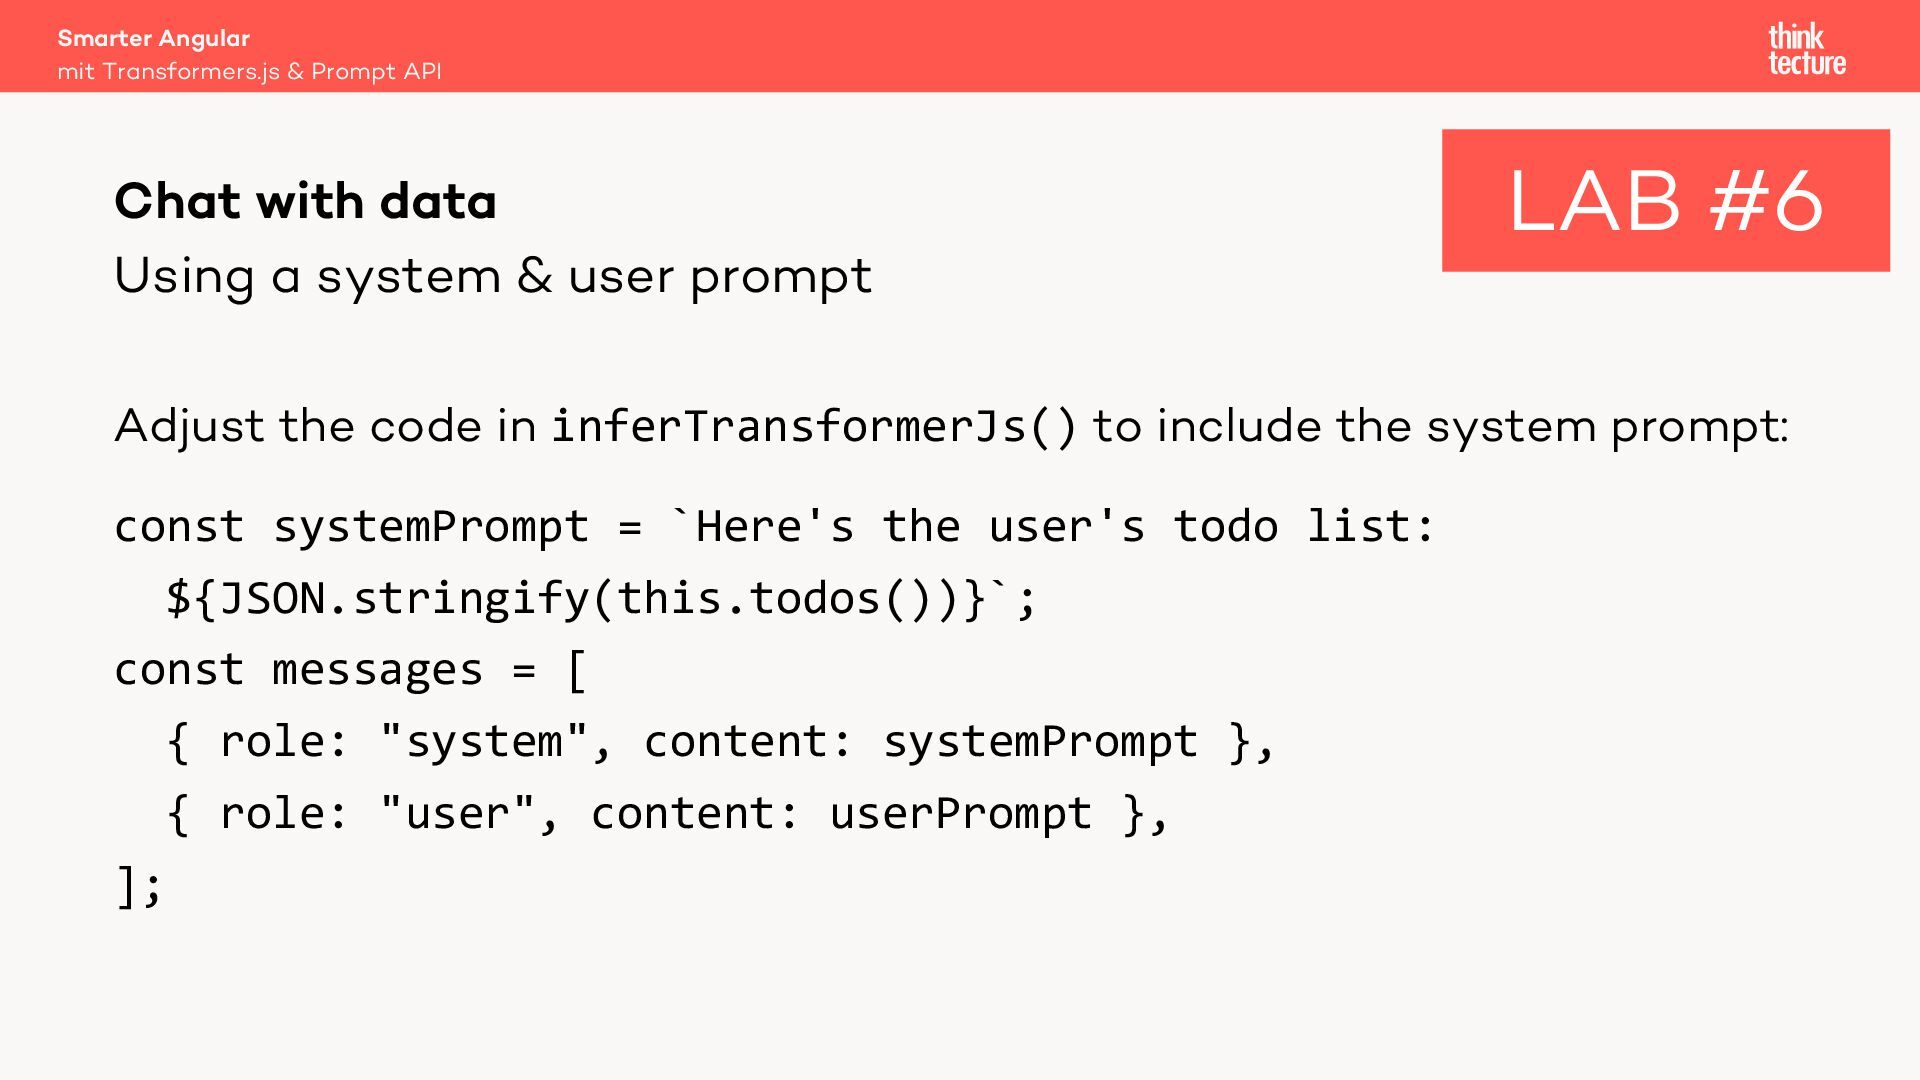Image resolution: width=1920 pixels, height=1080 pixels.
Task: Click systemPrompt in the content property
Action: [1040, 742]
